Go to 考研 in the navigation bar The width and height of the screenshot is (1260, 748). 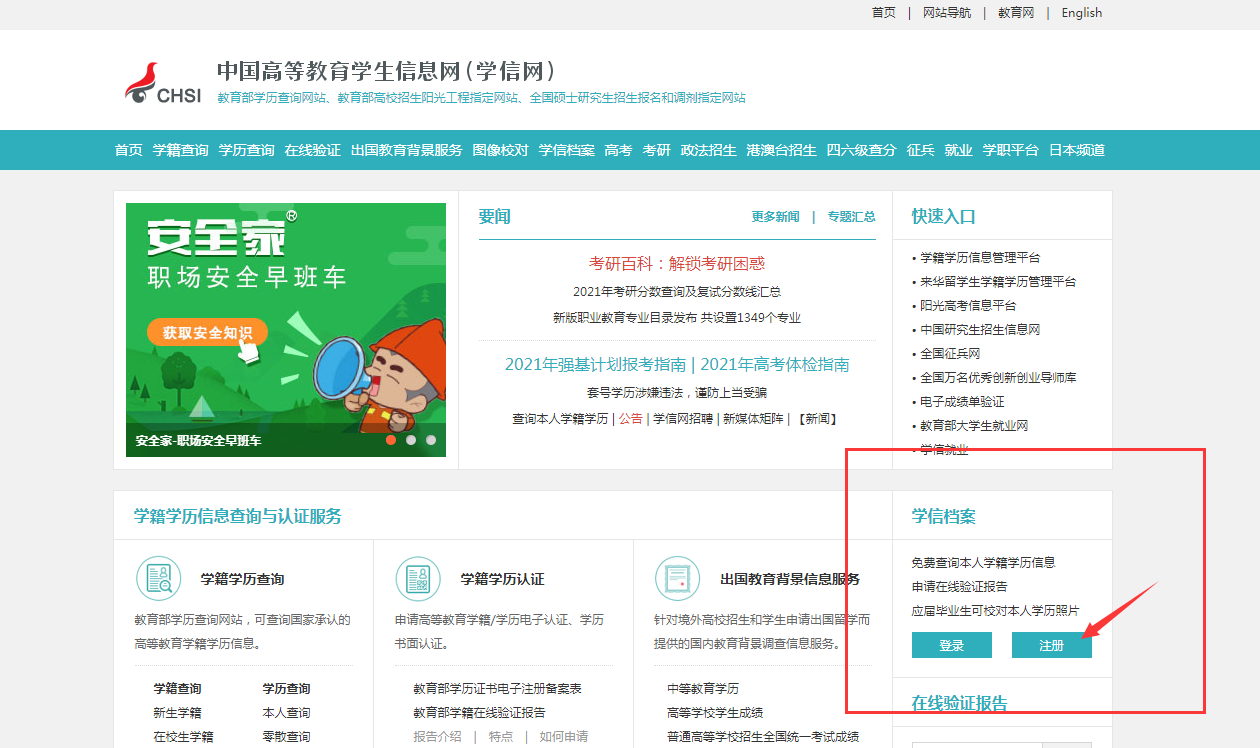(x=656, y=150)
